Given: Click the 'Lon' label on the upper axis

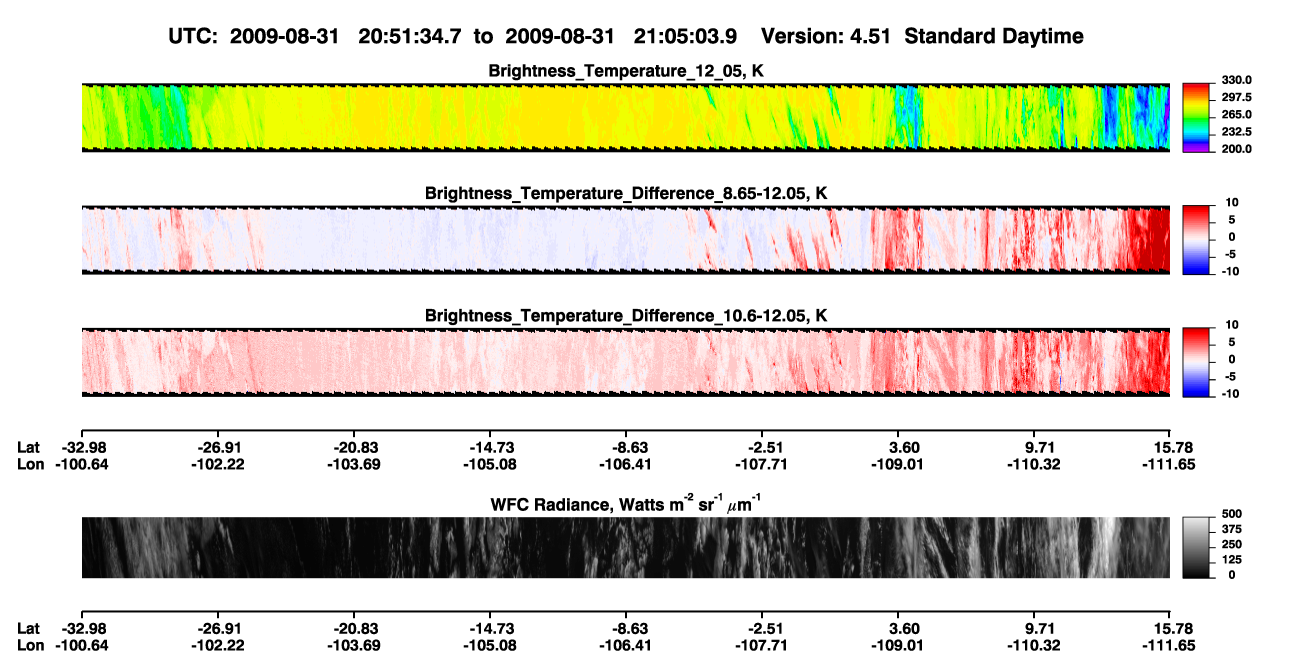Looking at the screenshot, I should 31,464.
